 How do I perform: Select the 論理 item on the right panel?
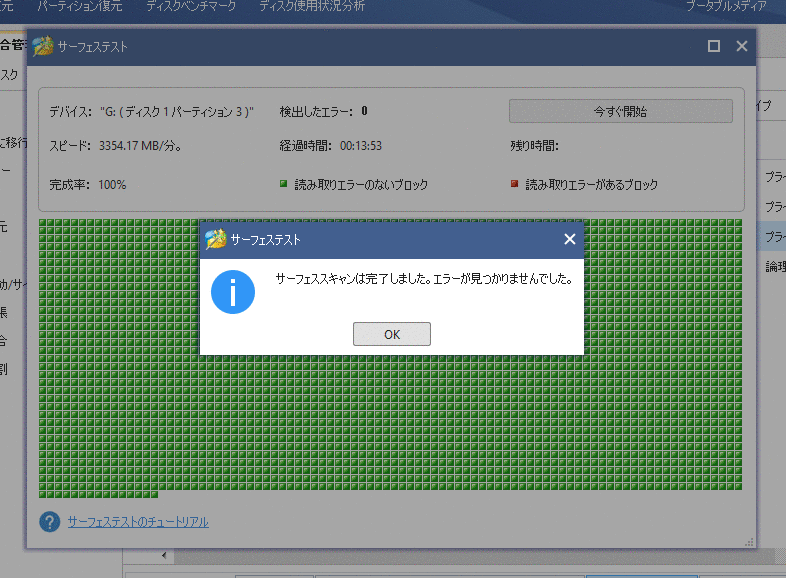[775, 266]
